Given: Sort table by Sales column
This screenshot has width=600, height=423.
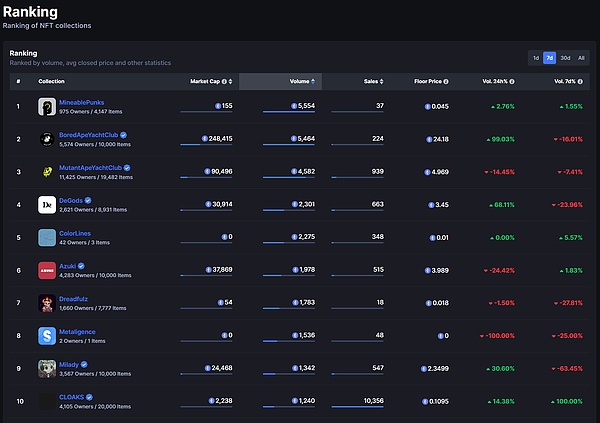Looking at the screenshot, I should tap(370, 80).
